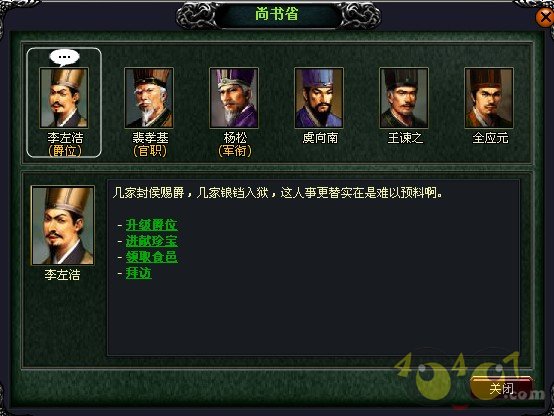Image resolution: width=554 pixels, height=416 pixels.
Task: Select 裴孝基 official portrait
Action: (x=149, y=98)
